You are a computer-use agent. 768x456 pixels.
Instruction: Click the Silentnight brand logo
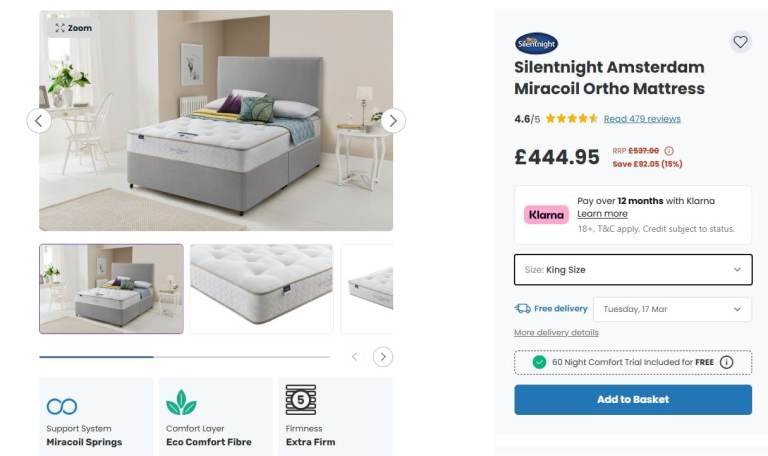pos(536,44)
